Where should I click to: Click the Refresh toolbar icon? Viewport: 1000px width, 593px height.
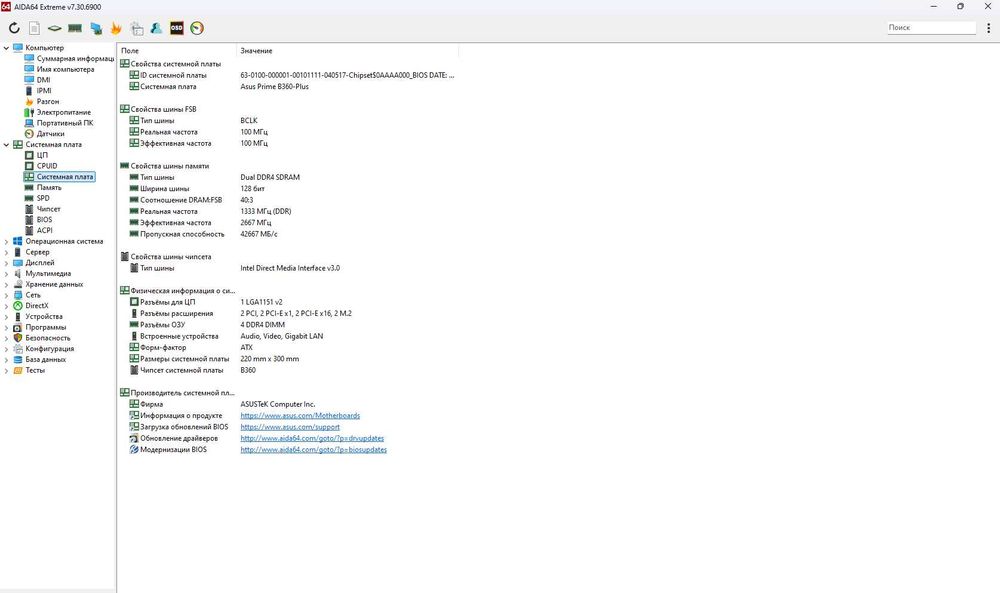click(x=14, y=28)
